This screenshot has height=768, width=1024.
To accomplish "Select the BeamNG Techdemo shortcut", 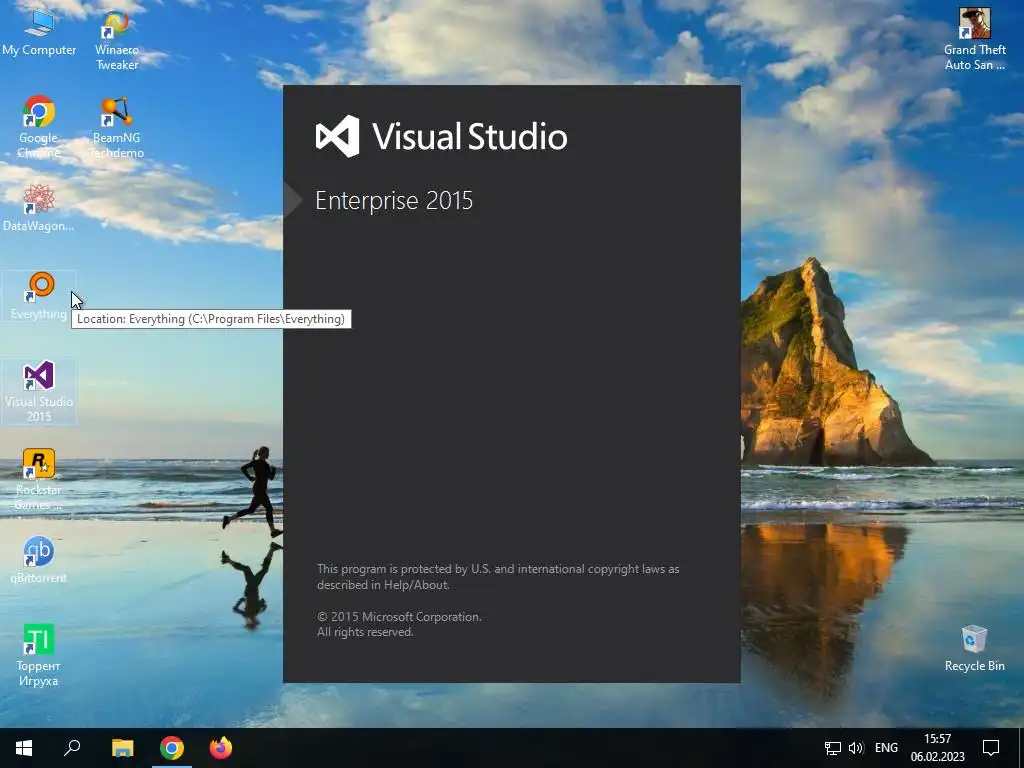I will pos(117,127).
